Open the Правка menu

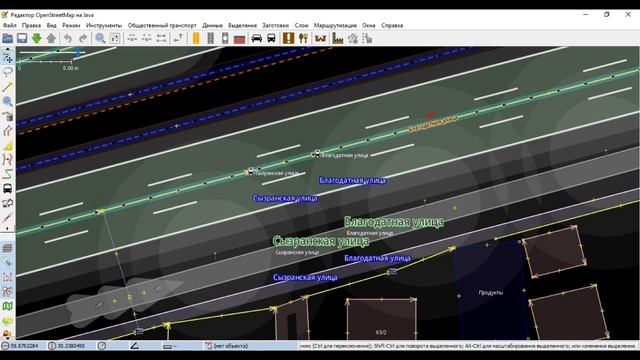click(31, 25)
